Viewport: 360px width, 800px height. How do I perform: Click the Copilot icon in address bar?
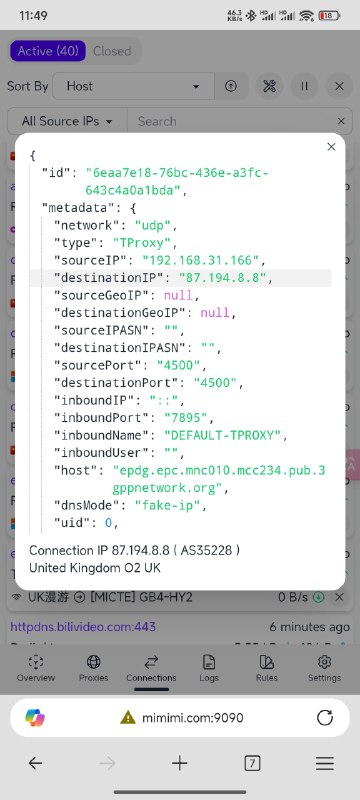pos(35,718)
